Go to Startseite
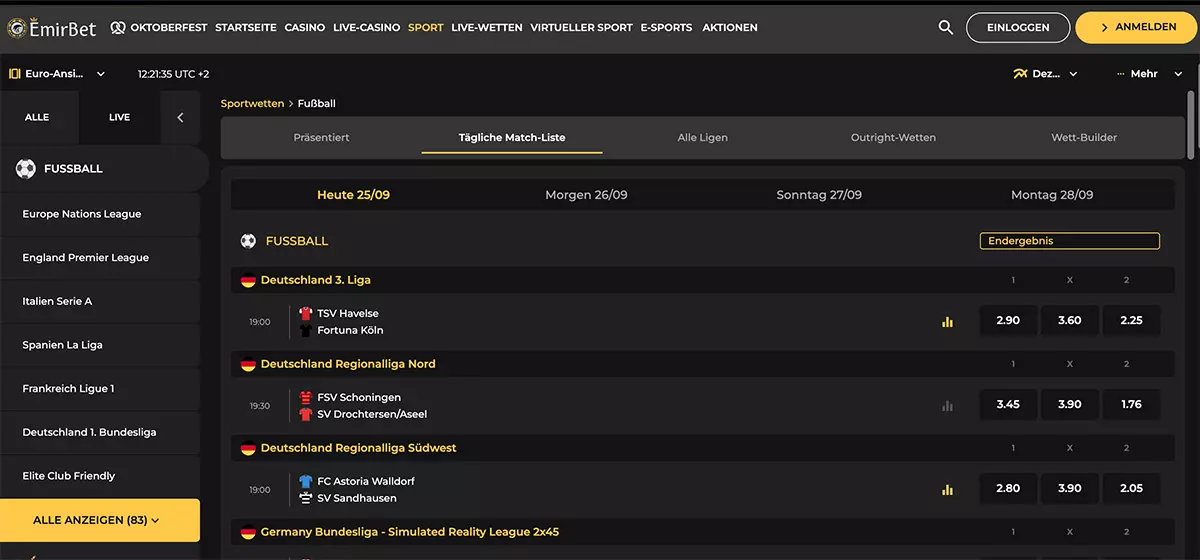Image resolution: width=1200 pixels, height=560 pixels. pyautogui.click(x=246, y=28)
